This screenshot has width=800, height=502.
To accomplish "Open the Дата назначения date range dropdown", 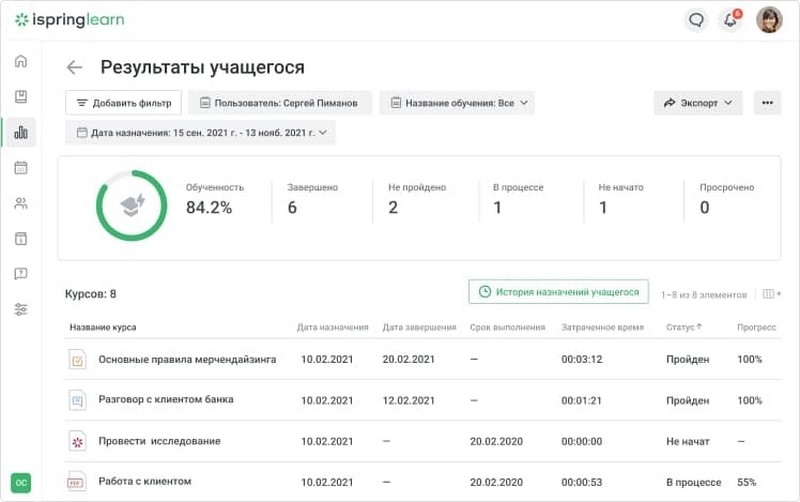I will tap(201, 133).
